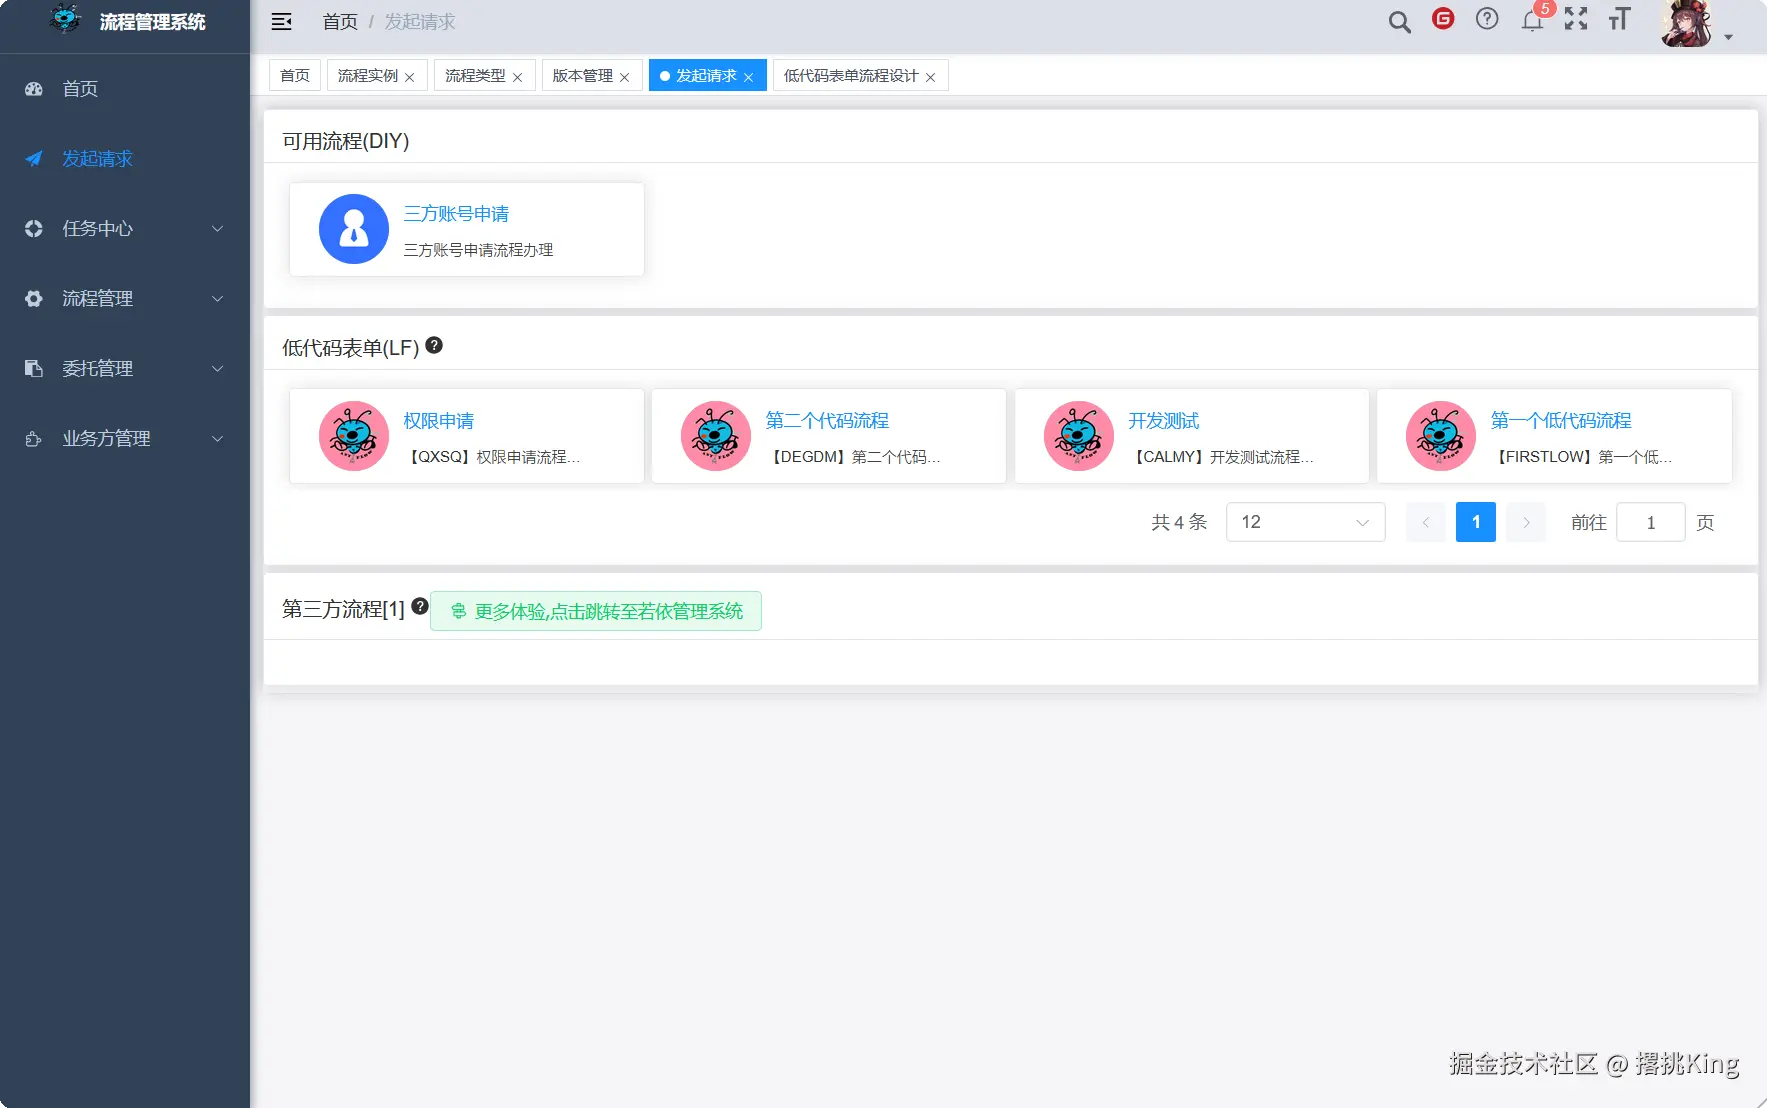The width and height of the screenshot is (1767, 1108).
Task: Go to 首页 in the sidebar
Action: pos(125,89)
